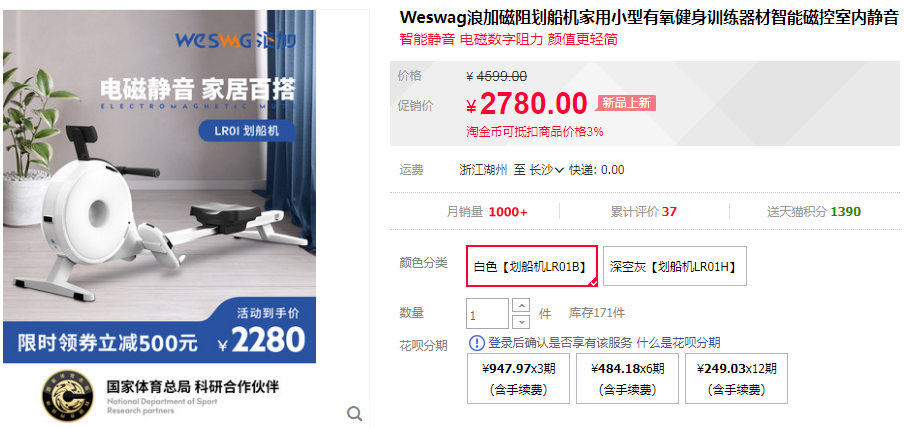Choose the ¥249.03x12期 installment plan
The width and height of the screenshot is (906, 428).
[x=736, y=378]
